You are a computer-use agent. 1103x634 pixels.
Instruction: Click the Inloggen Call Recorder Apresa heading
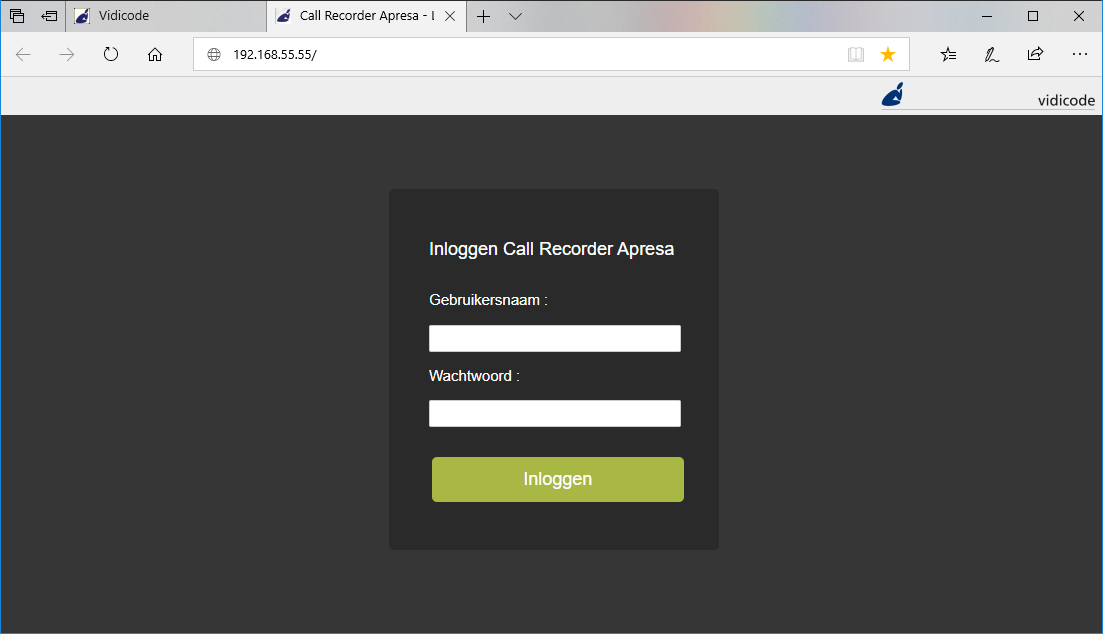pos(552,249)
